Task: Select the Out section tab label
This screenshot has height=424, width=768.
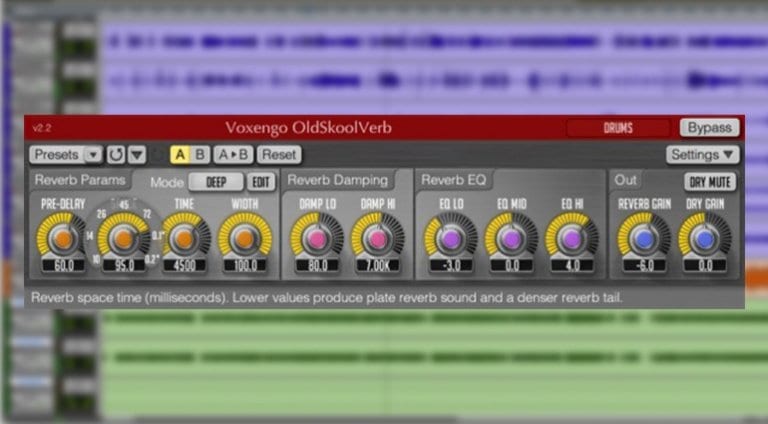Action: tap(625, 180)
